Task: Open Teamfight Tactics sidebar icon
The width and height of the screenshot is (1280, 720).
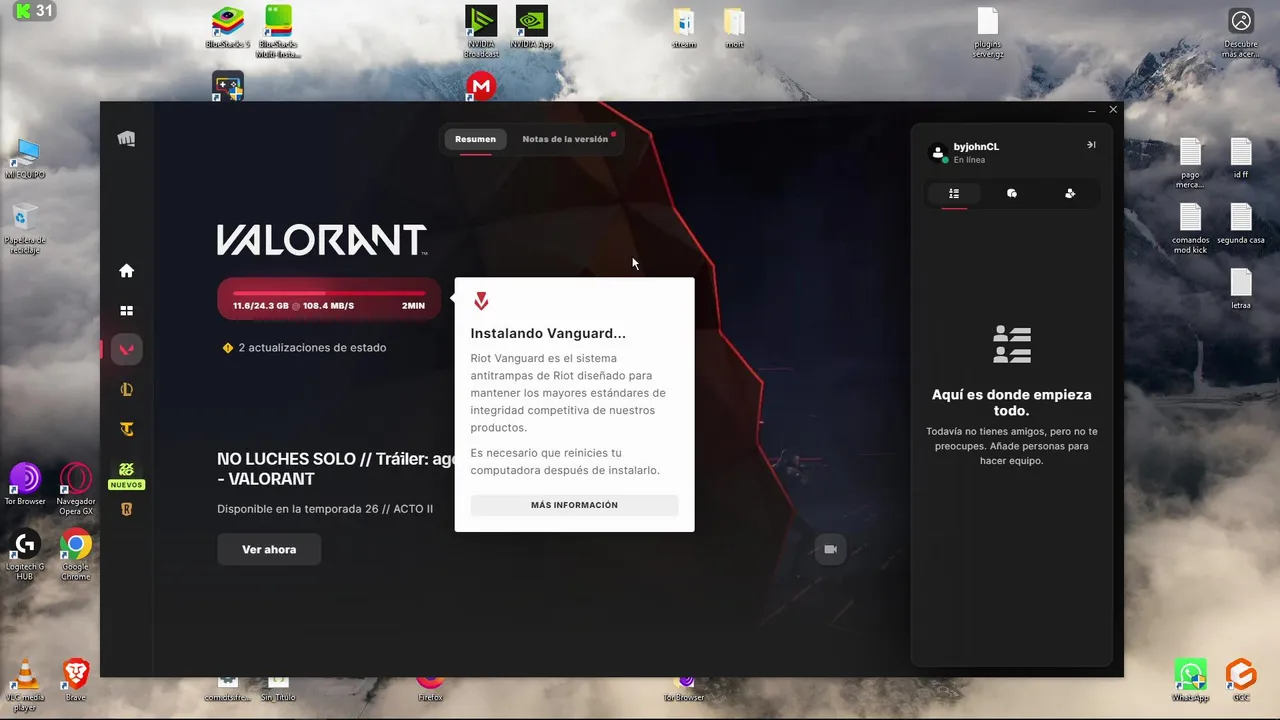Action: tap(127, 430)
